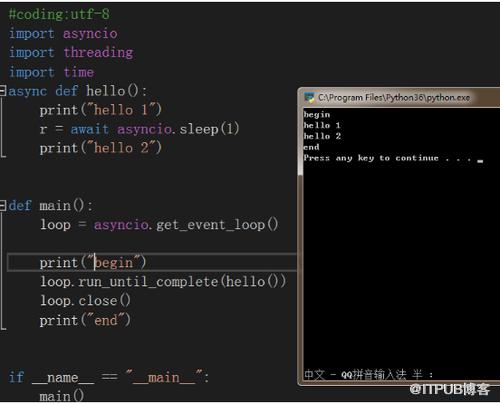Click the highlighted print("begin") line

pyautogui.click(x=152, y=263)
